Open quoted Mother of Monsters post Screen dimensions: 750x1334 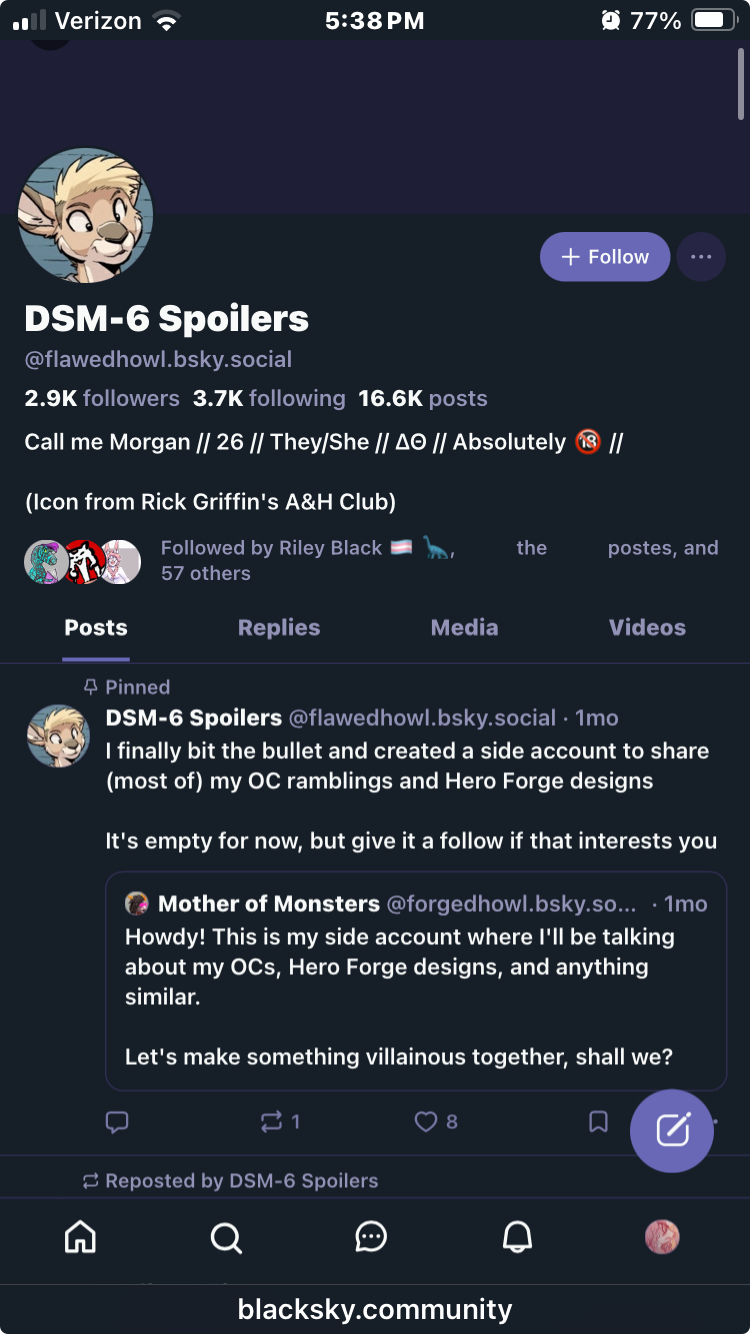(416, 980)
